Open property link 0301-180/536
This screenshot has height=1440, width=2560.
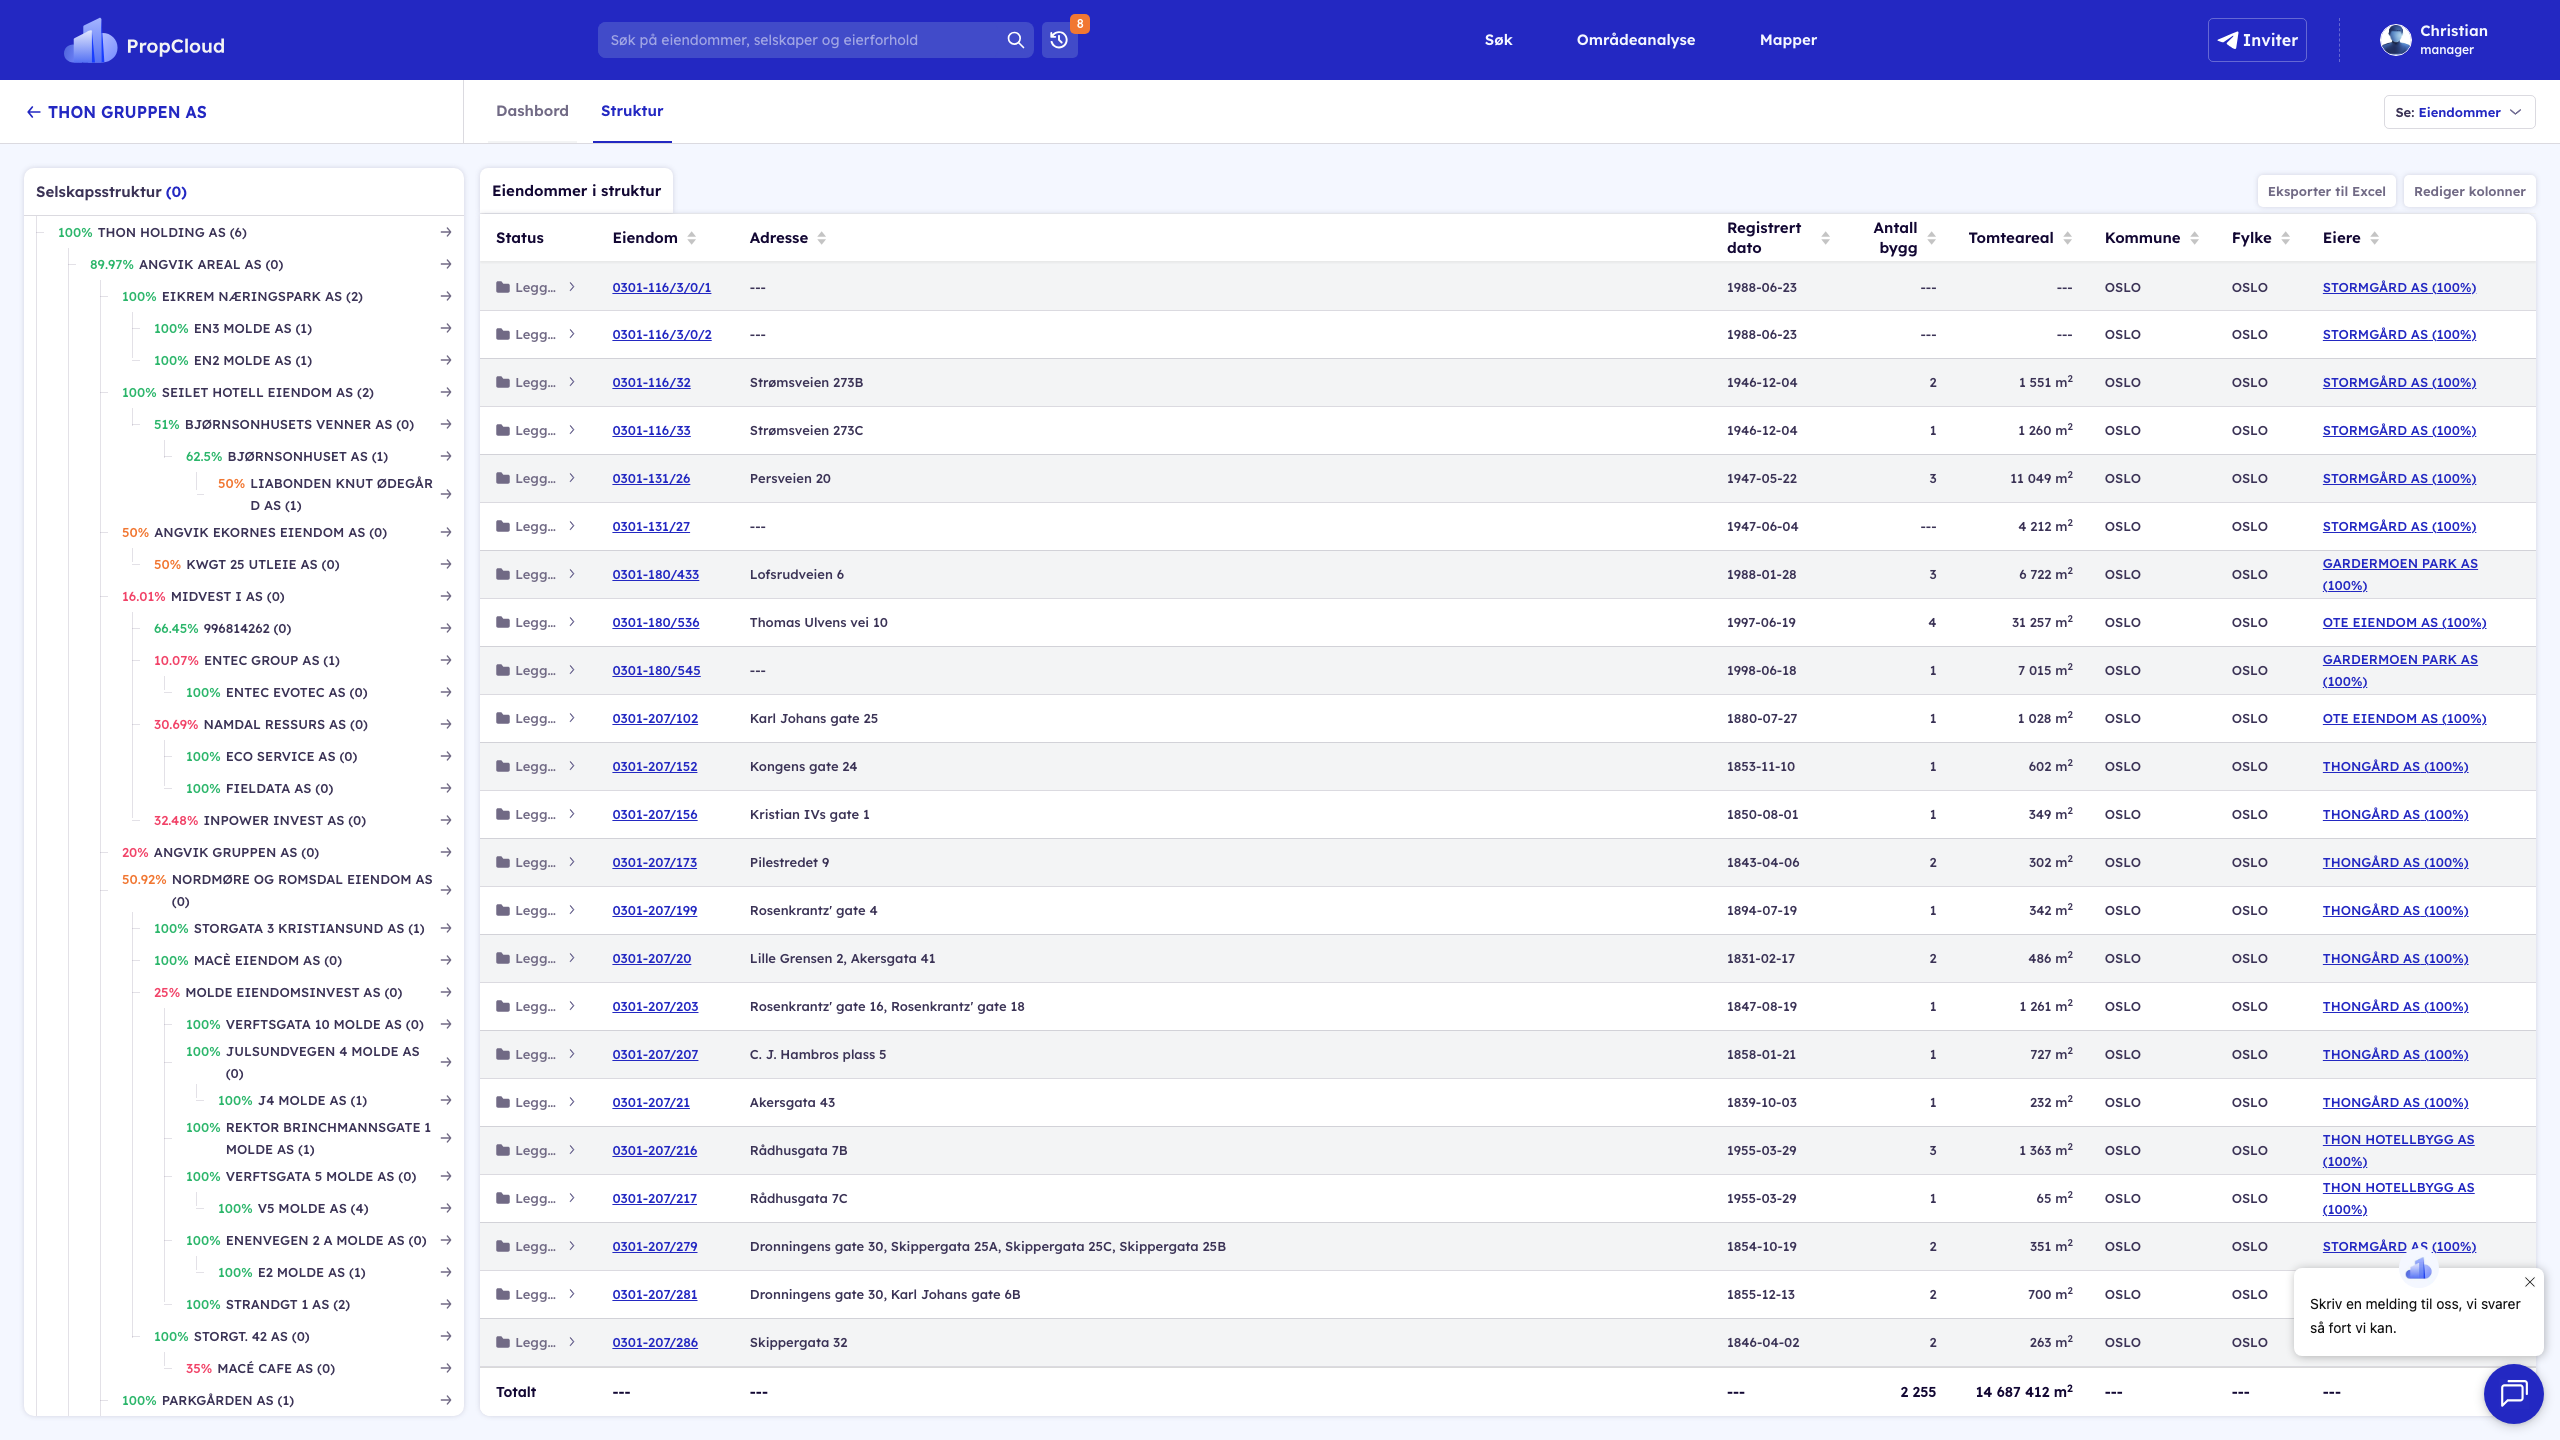(x=656, y=623)
